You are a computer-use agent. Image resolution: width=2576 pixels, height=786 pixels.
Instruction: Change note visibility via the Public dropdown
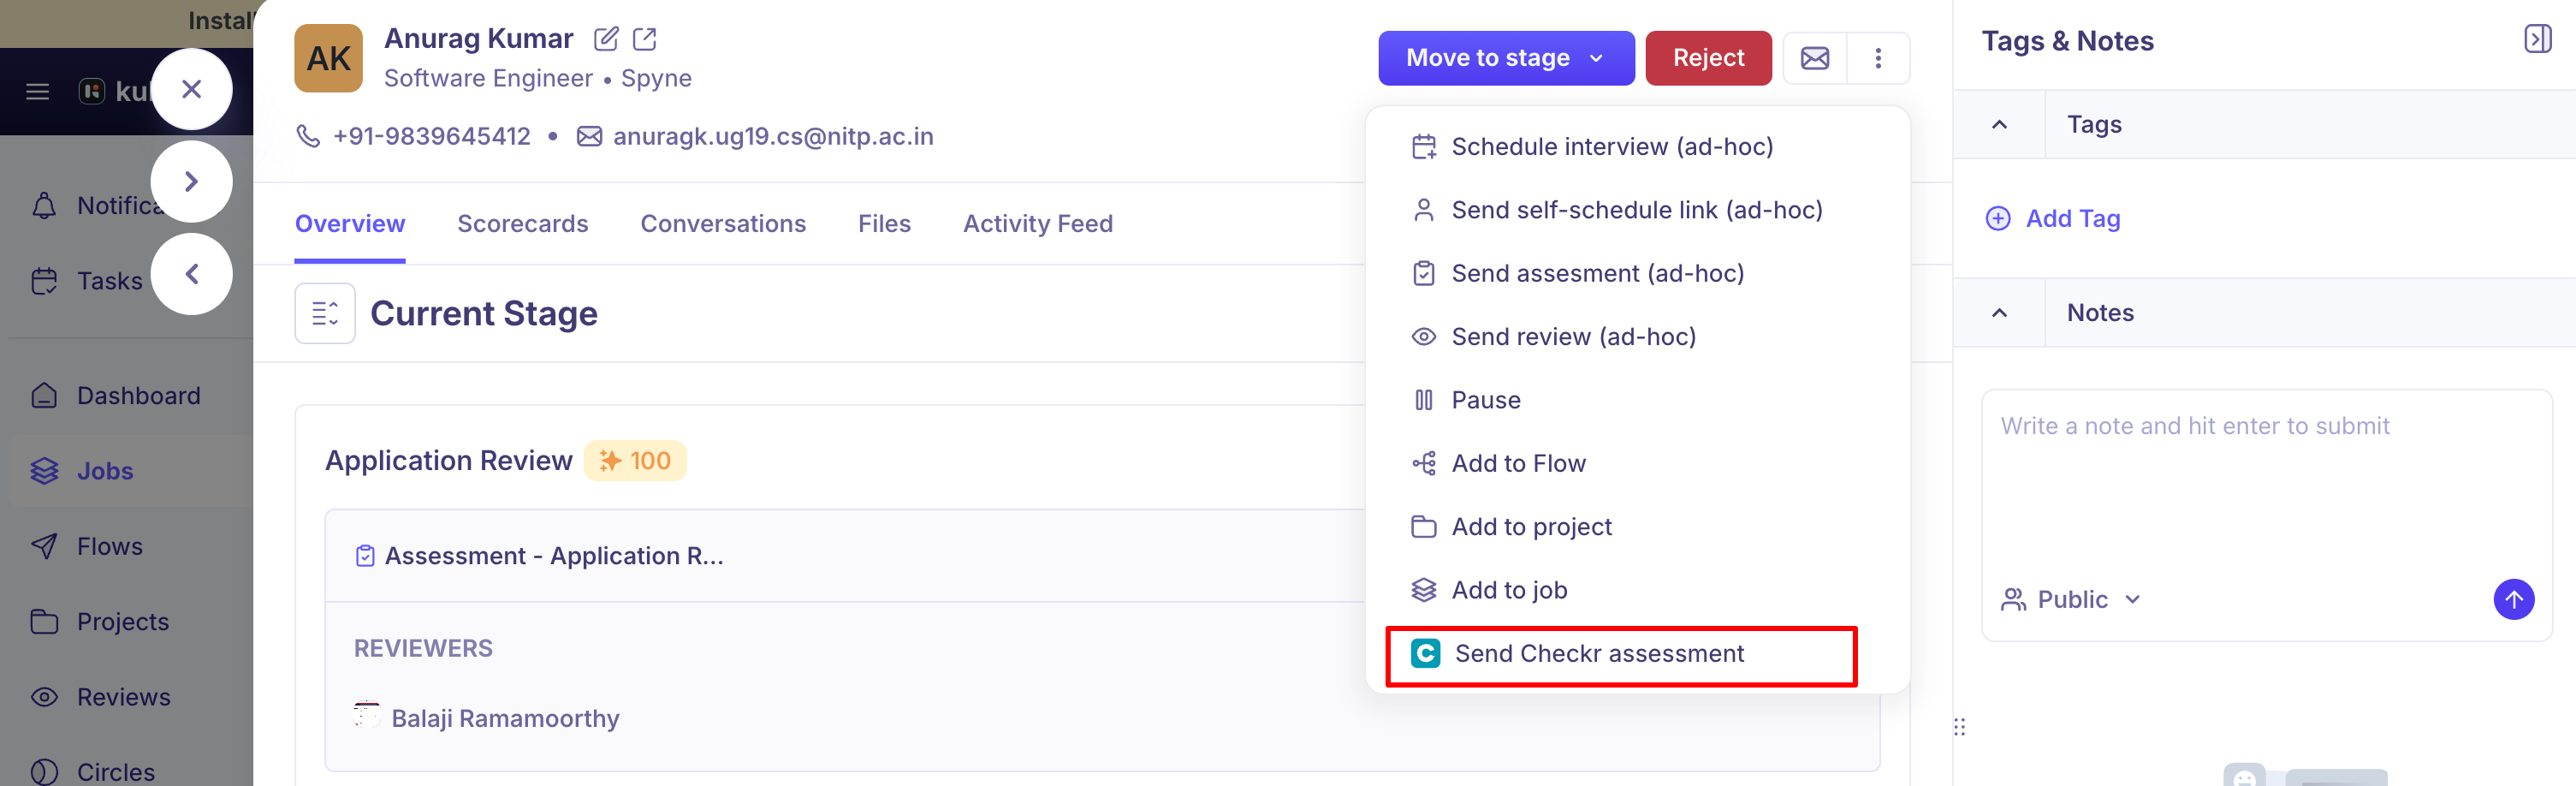click(2071, 599)
